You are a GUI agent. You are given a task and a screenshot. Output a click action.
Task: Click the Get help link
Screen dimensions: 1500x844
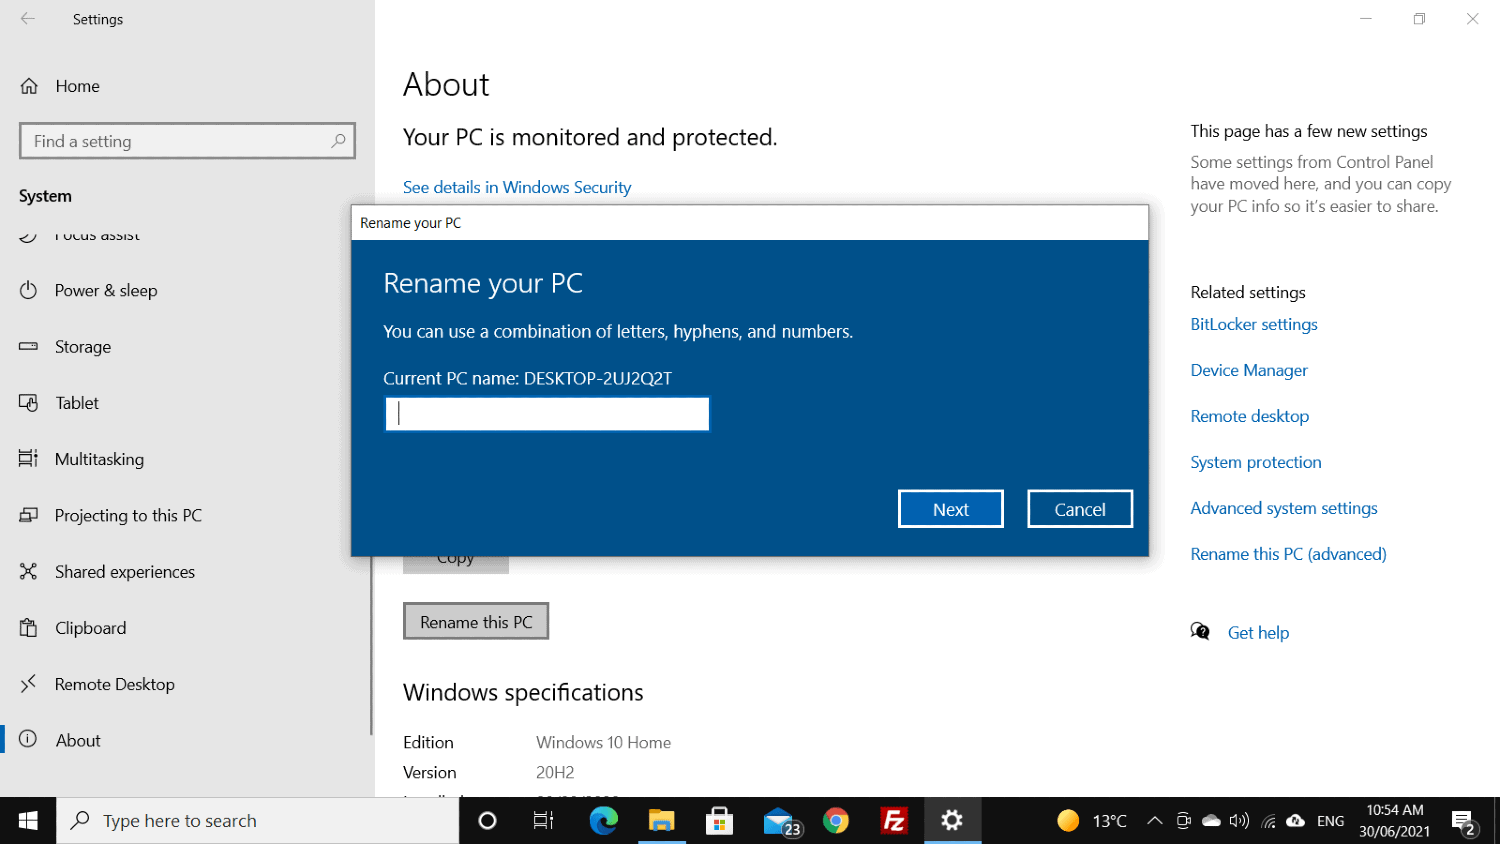(x=1258, y=633)
